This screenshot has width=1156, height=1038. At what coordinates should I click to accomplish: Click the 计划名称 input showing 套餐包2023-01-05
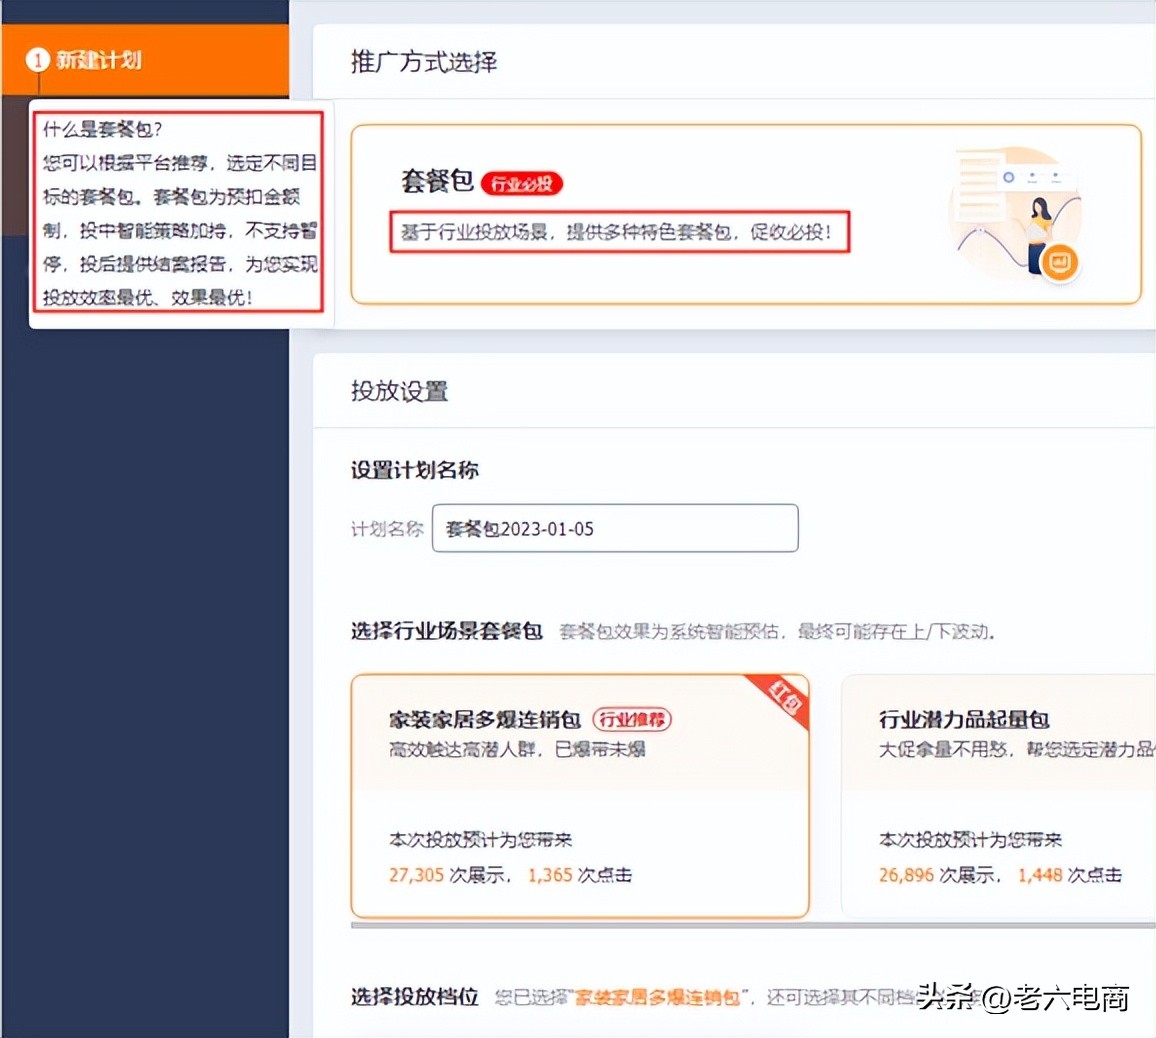pos(613,528)
